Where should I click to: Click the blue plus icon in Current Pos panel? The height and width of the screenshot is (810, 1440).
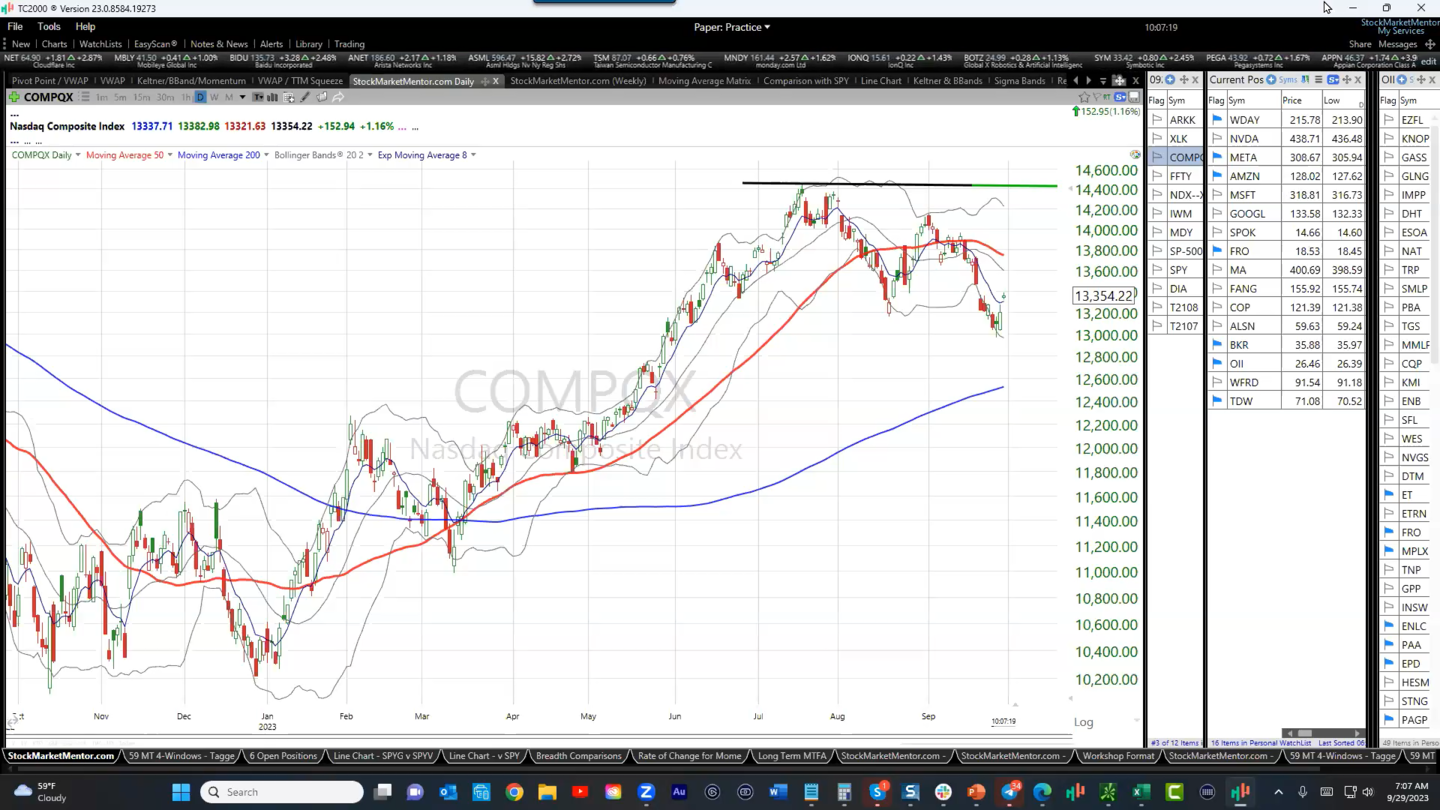[1271, 80]
